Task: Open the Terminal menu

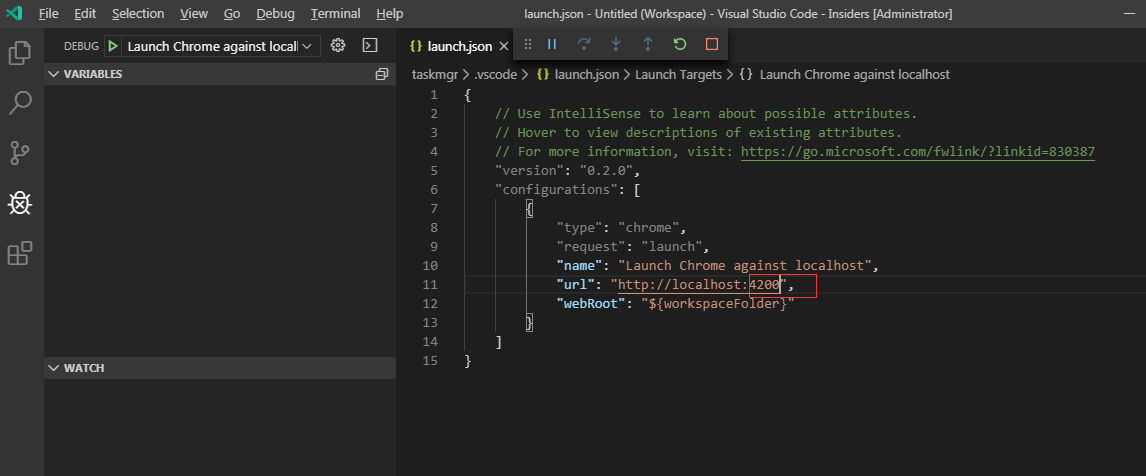Action: (335, 13)
